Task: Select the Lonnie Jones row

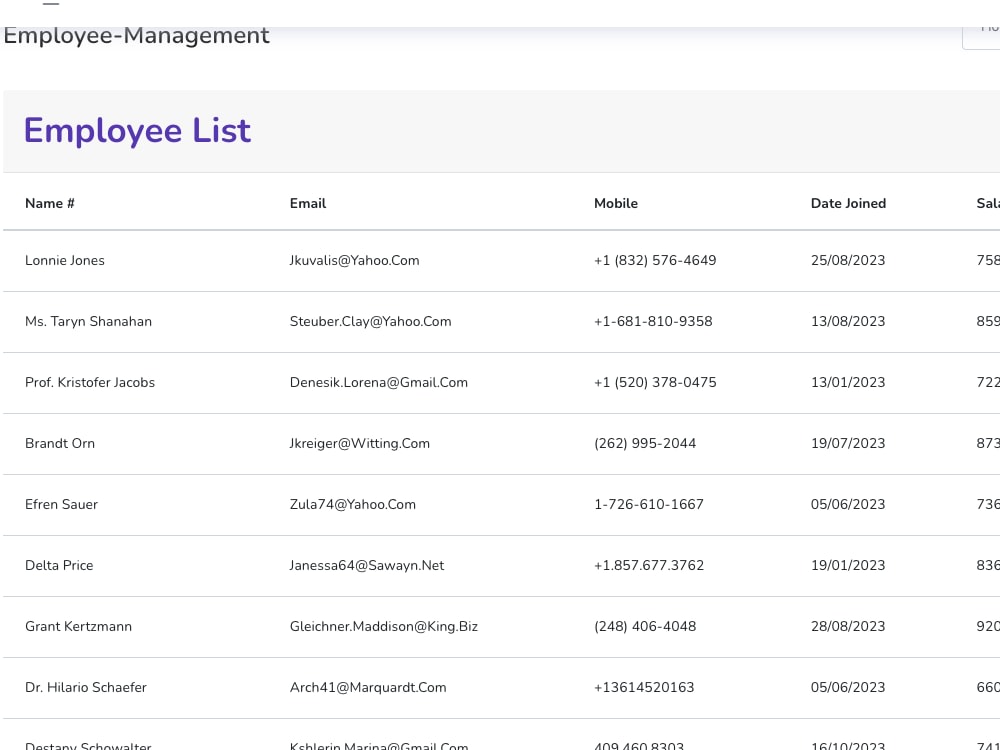Action: 501,261
